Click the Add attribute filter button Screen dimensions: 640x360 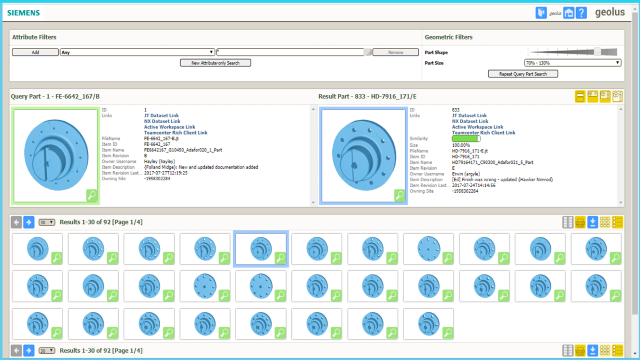click(35, 52)
